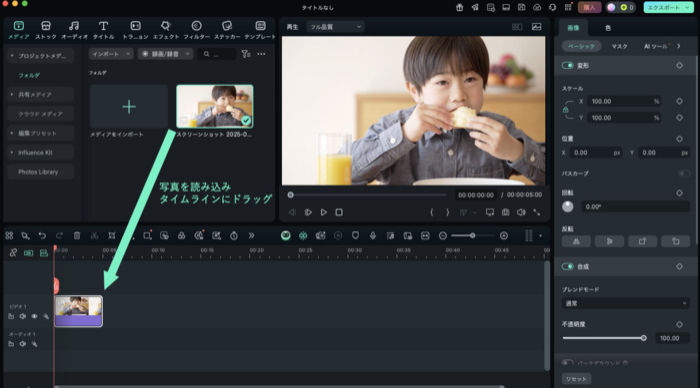
Task: Open the テンプレート (Templates) icon tab
Action: [x=260, y=30]
